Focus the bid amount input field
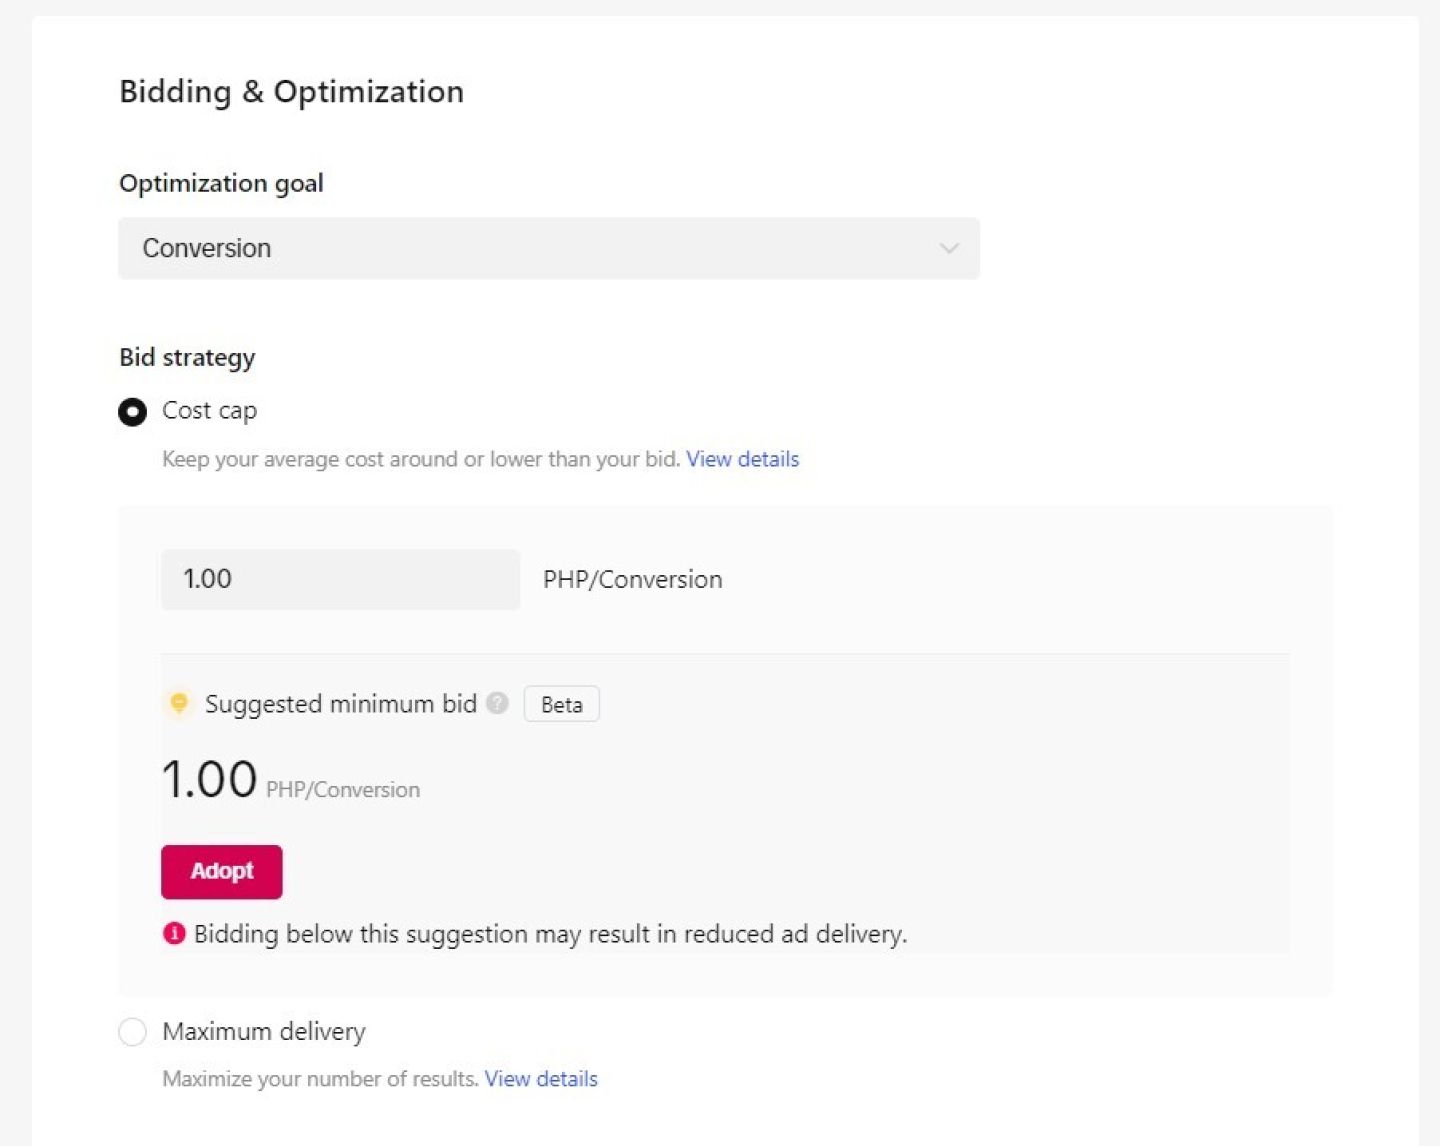The height and width of the screenshot is (1146, 1440). coord(340,579)
